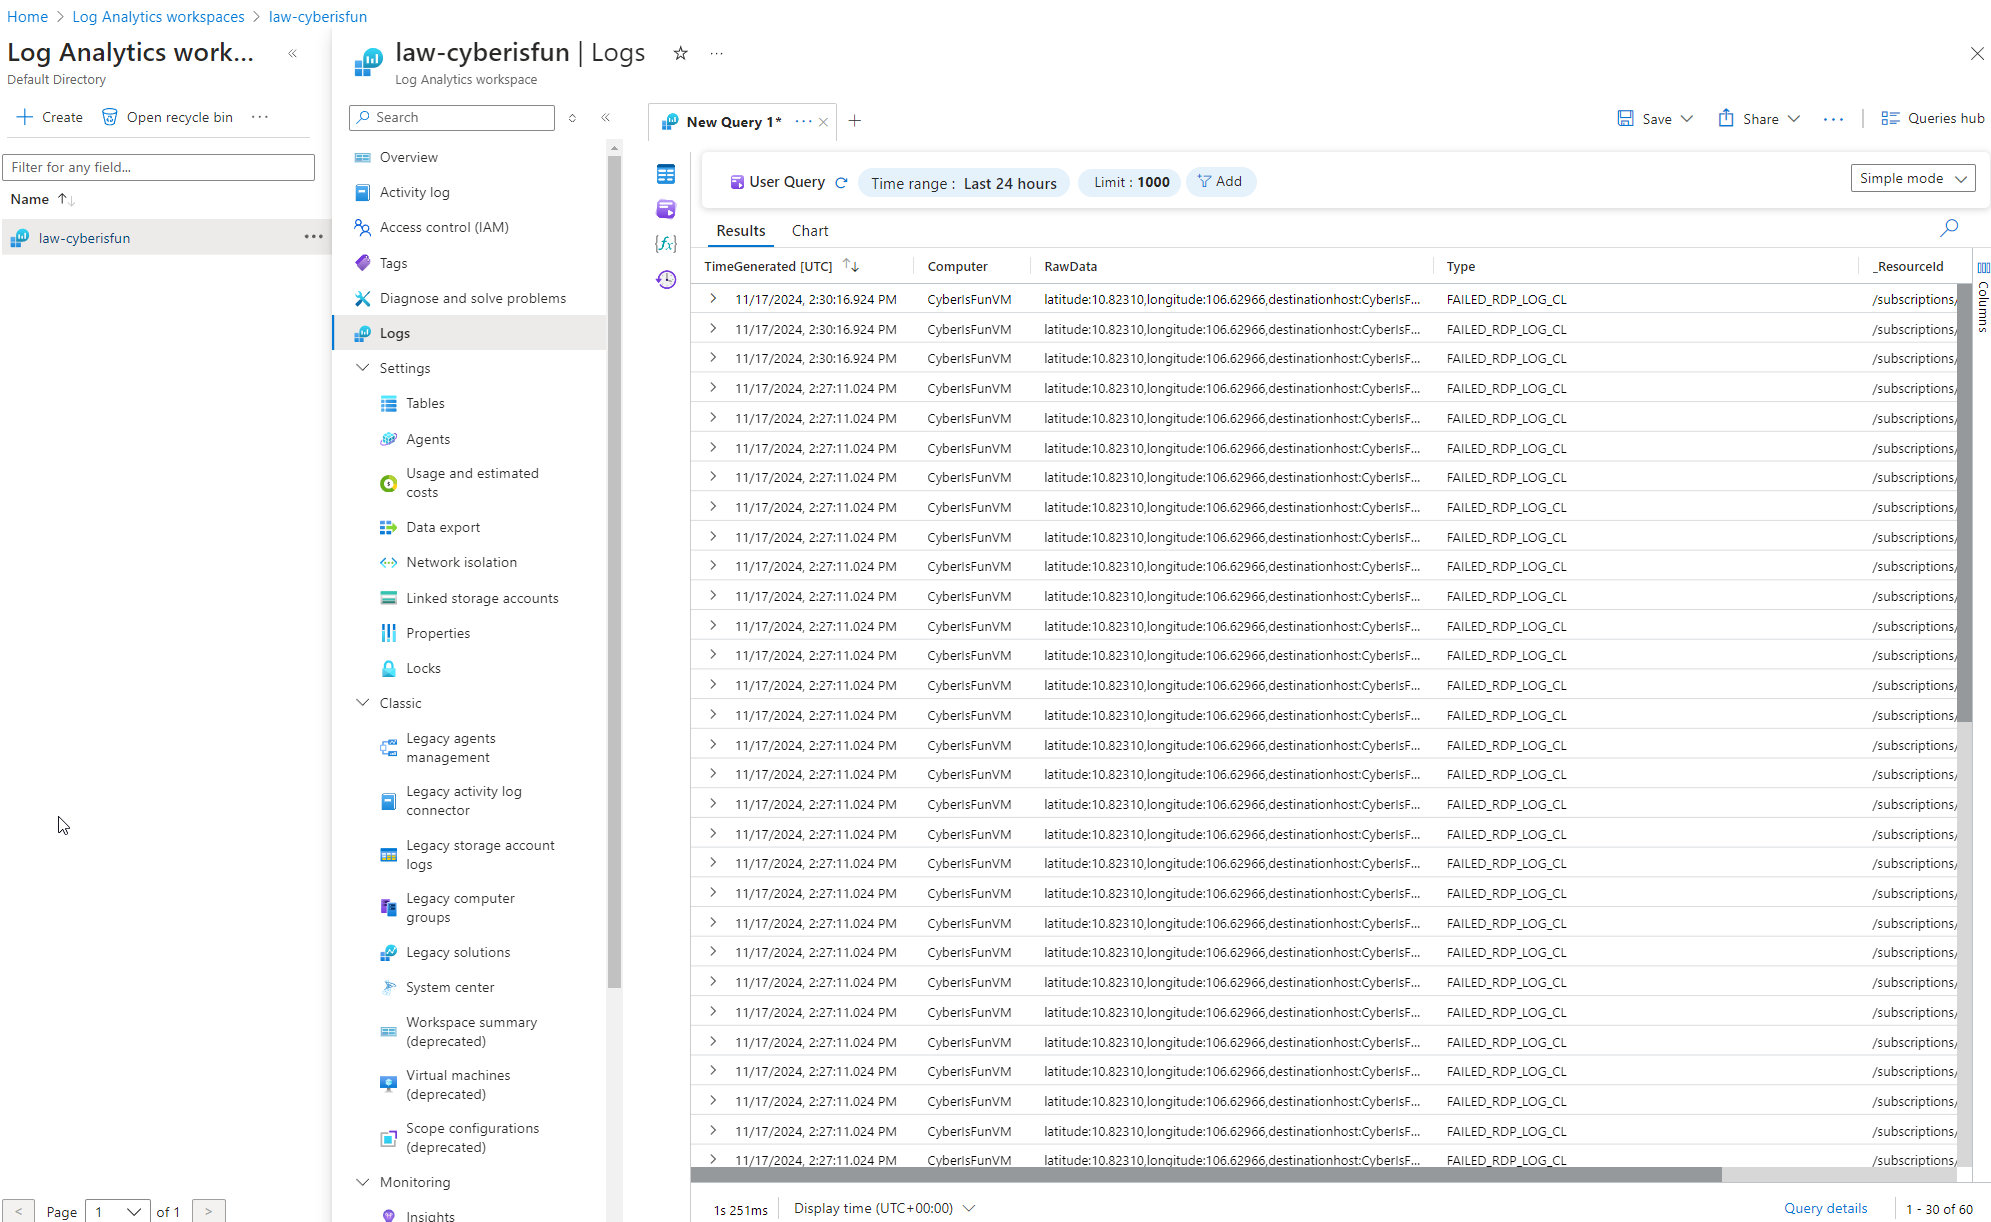Focus the resource menu Search field
Screen dimensions: 1991x1222
pos(452,117)
